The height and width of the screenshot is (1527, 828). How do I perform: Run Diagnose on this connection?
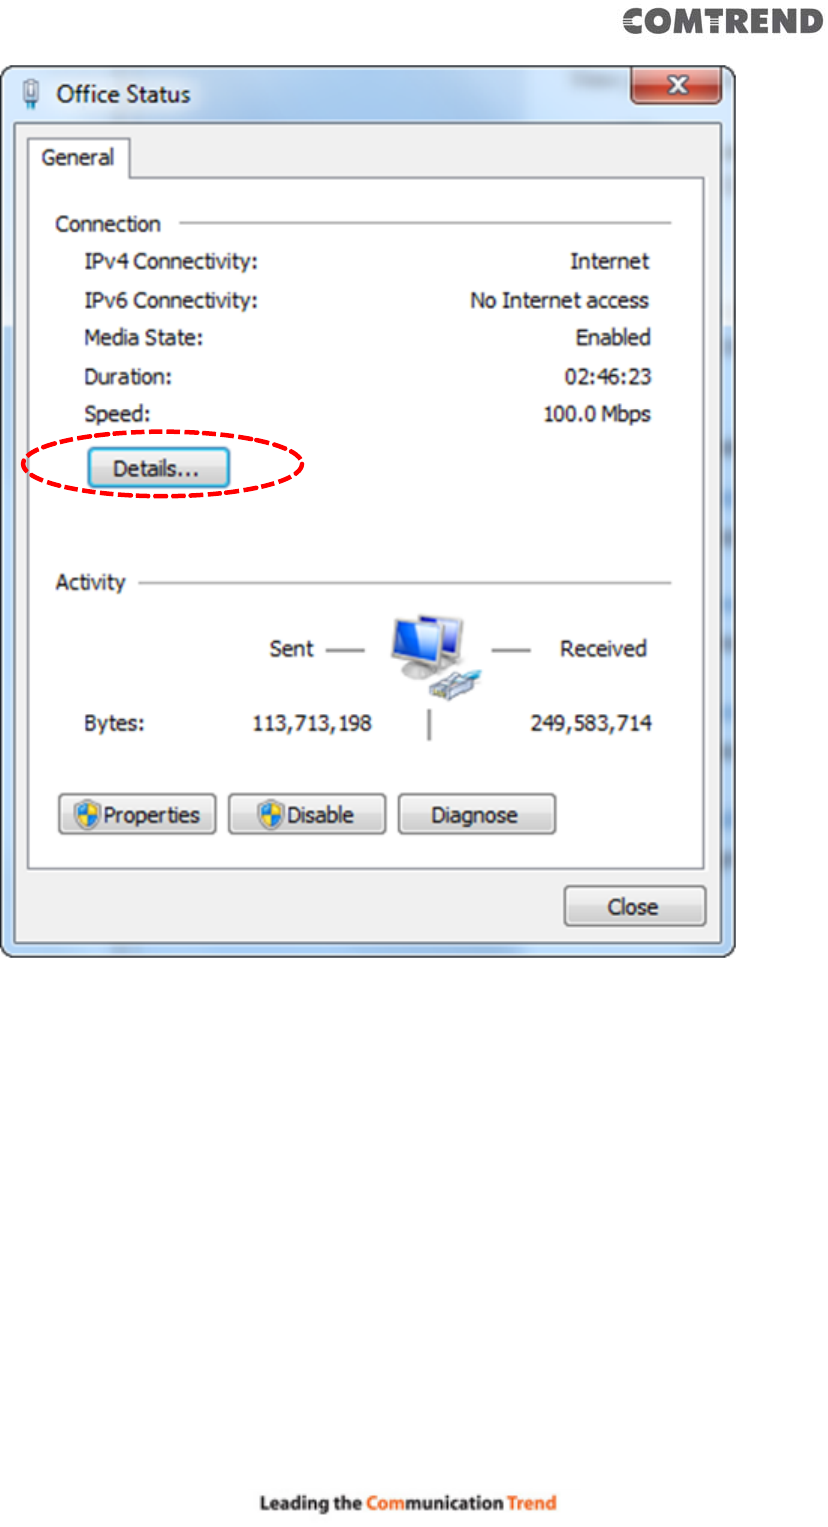(476, 815)
